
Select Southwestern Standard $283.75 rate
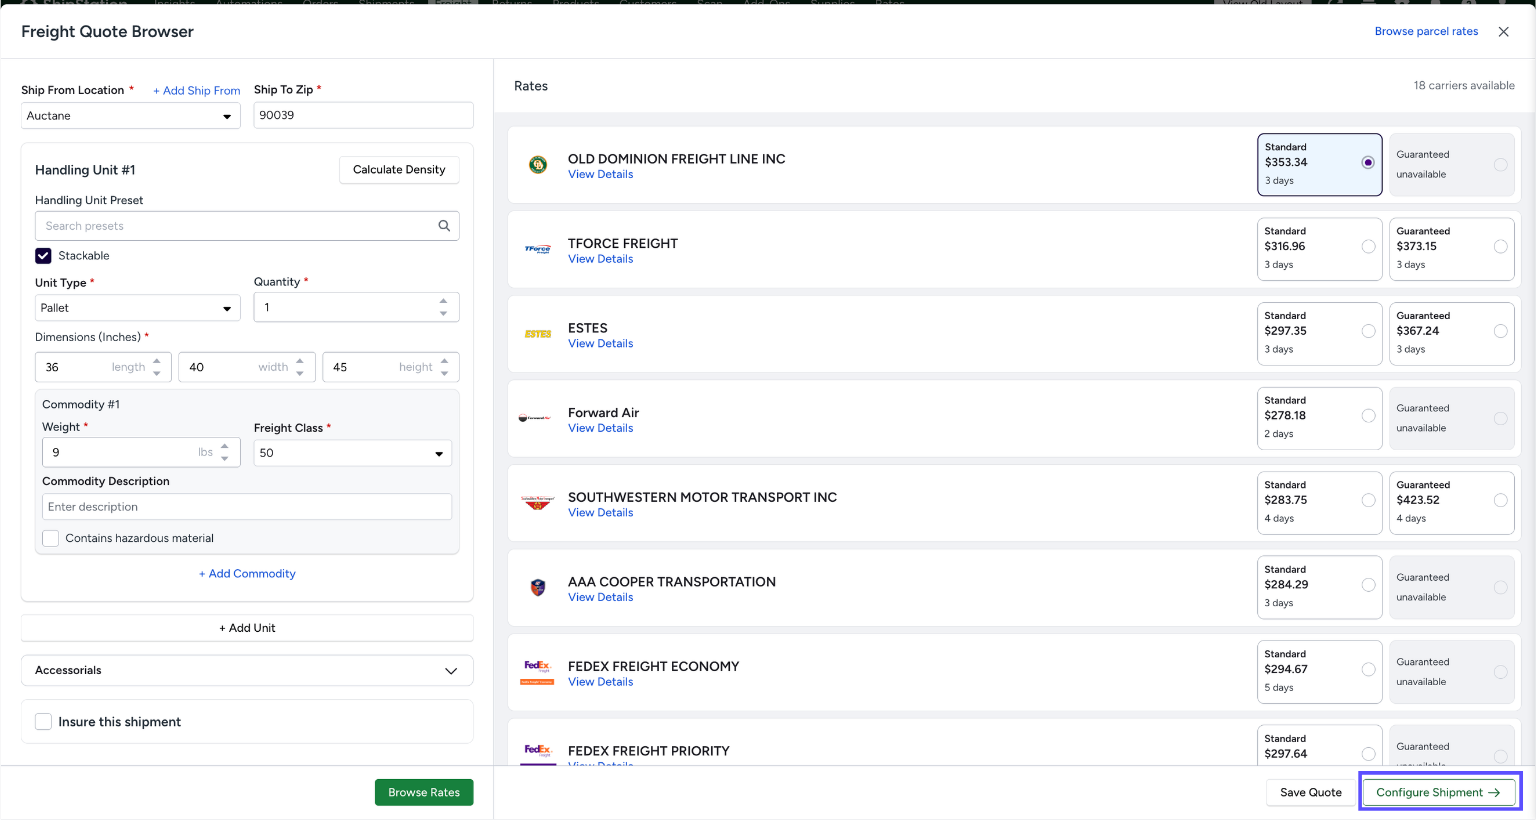[1320, 503]
